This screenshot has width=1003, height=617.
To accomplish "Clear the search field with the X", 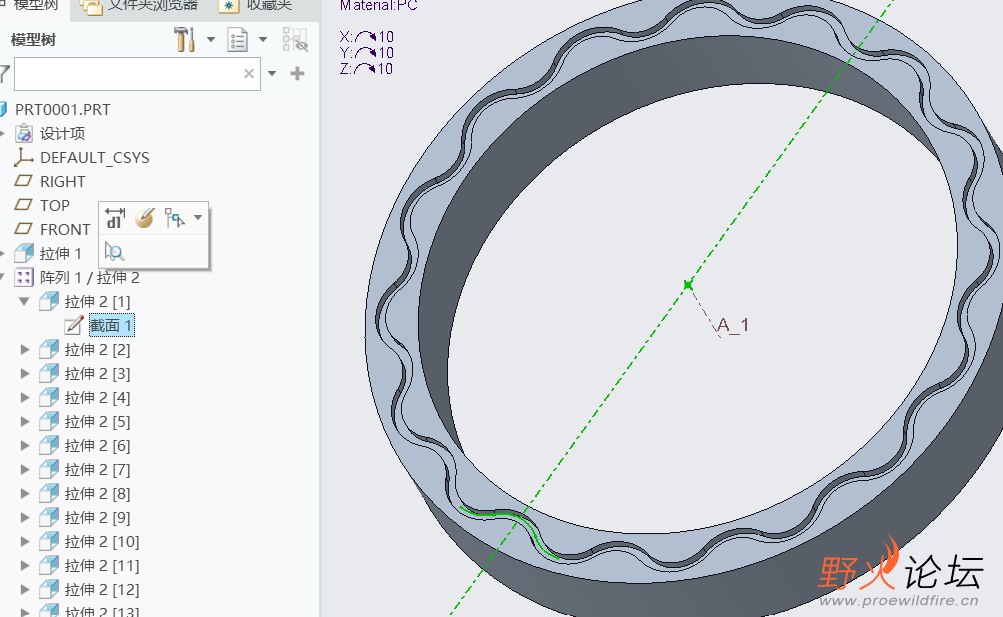I will click(249, 74).
